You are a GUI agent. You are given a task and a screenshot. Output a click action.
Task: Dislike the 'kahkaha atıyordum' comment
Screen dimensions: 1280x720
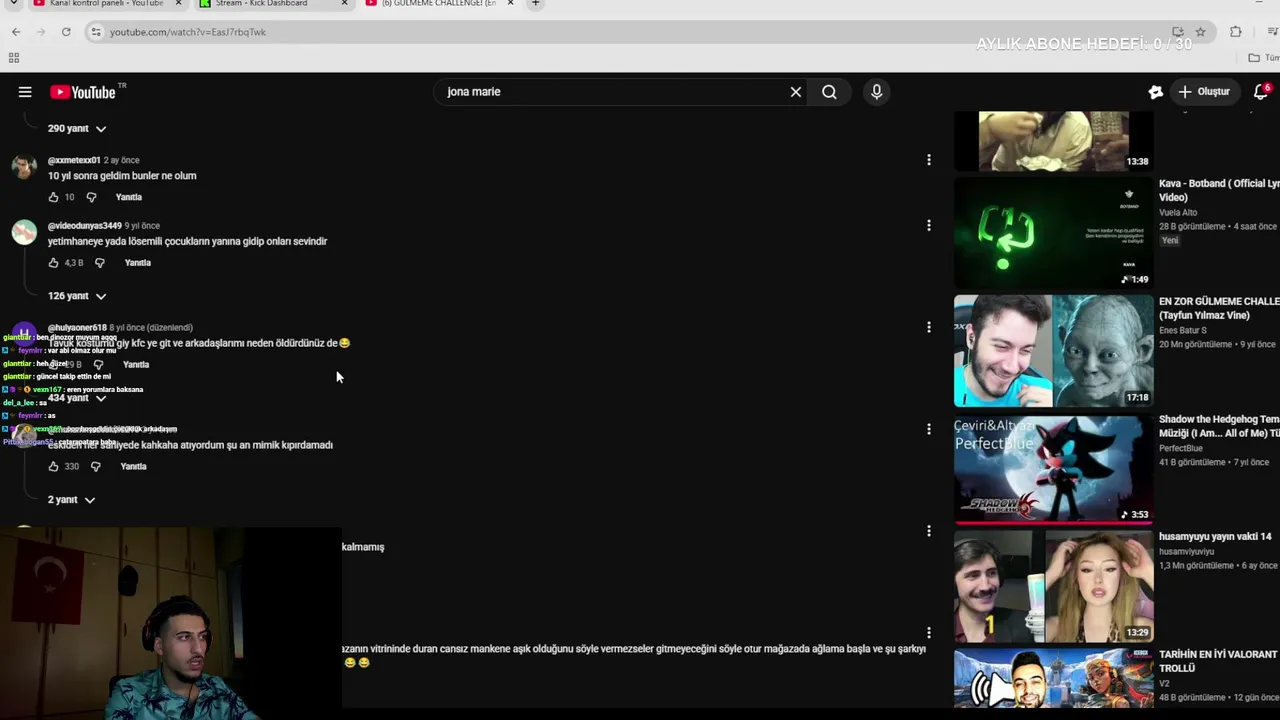(95, 467)
